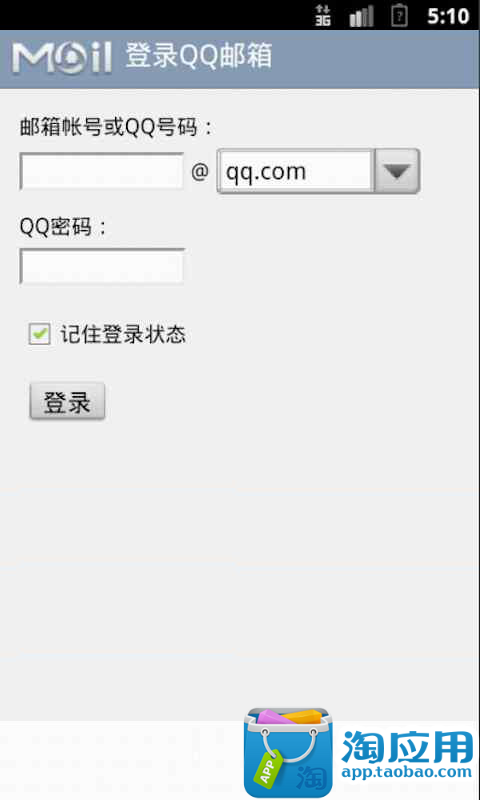This screenshot has height=800, width=480.
Task: Tap the @ symbol between fields
Action: tap(200, 172)
